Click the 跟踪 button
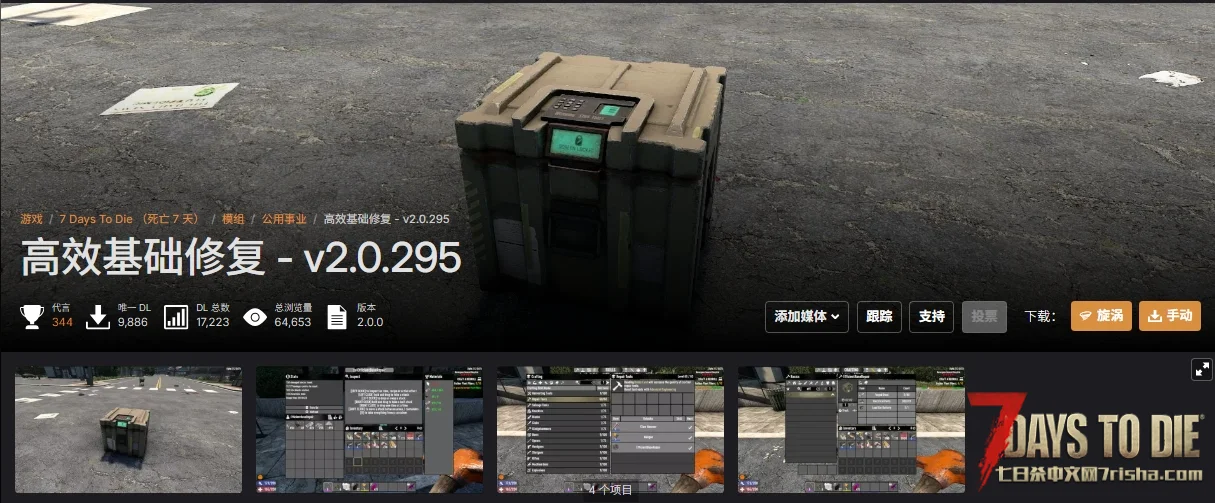 [x=880, y=316]
